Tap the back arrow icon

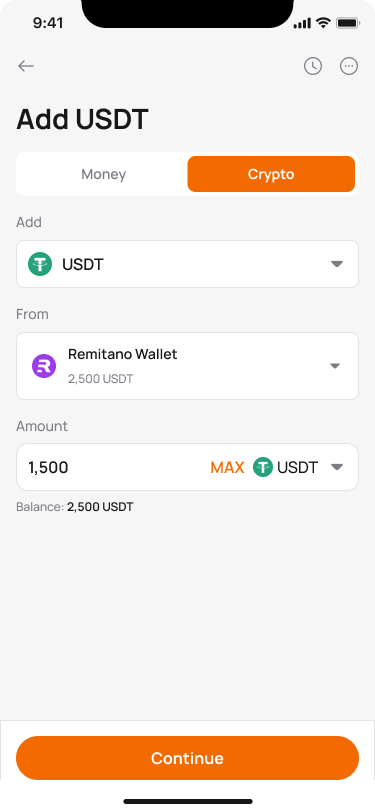26,66
